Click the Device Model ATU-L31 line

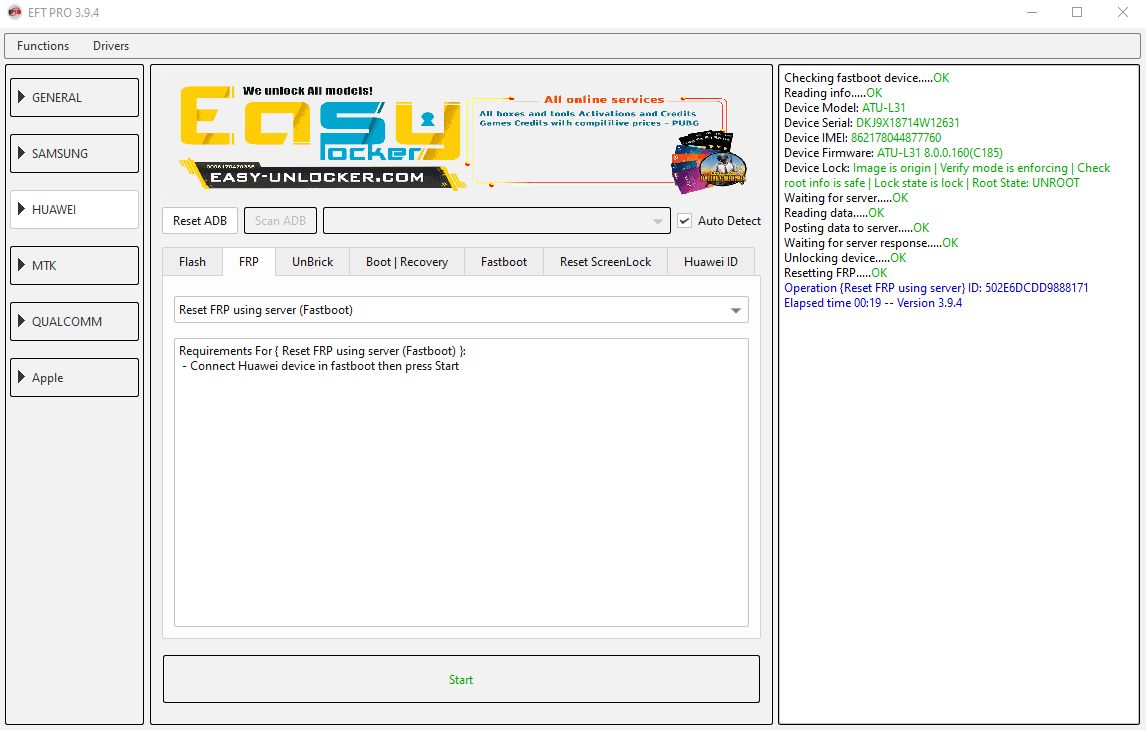pyautogui.click(x=845, y=107)
